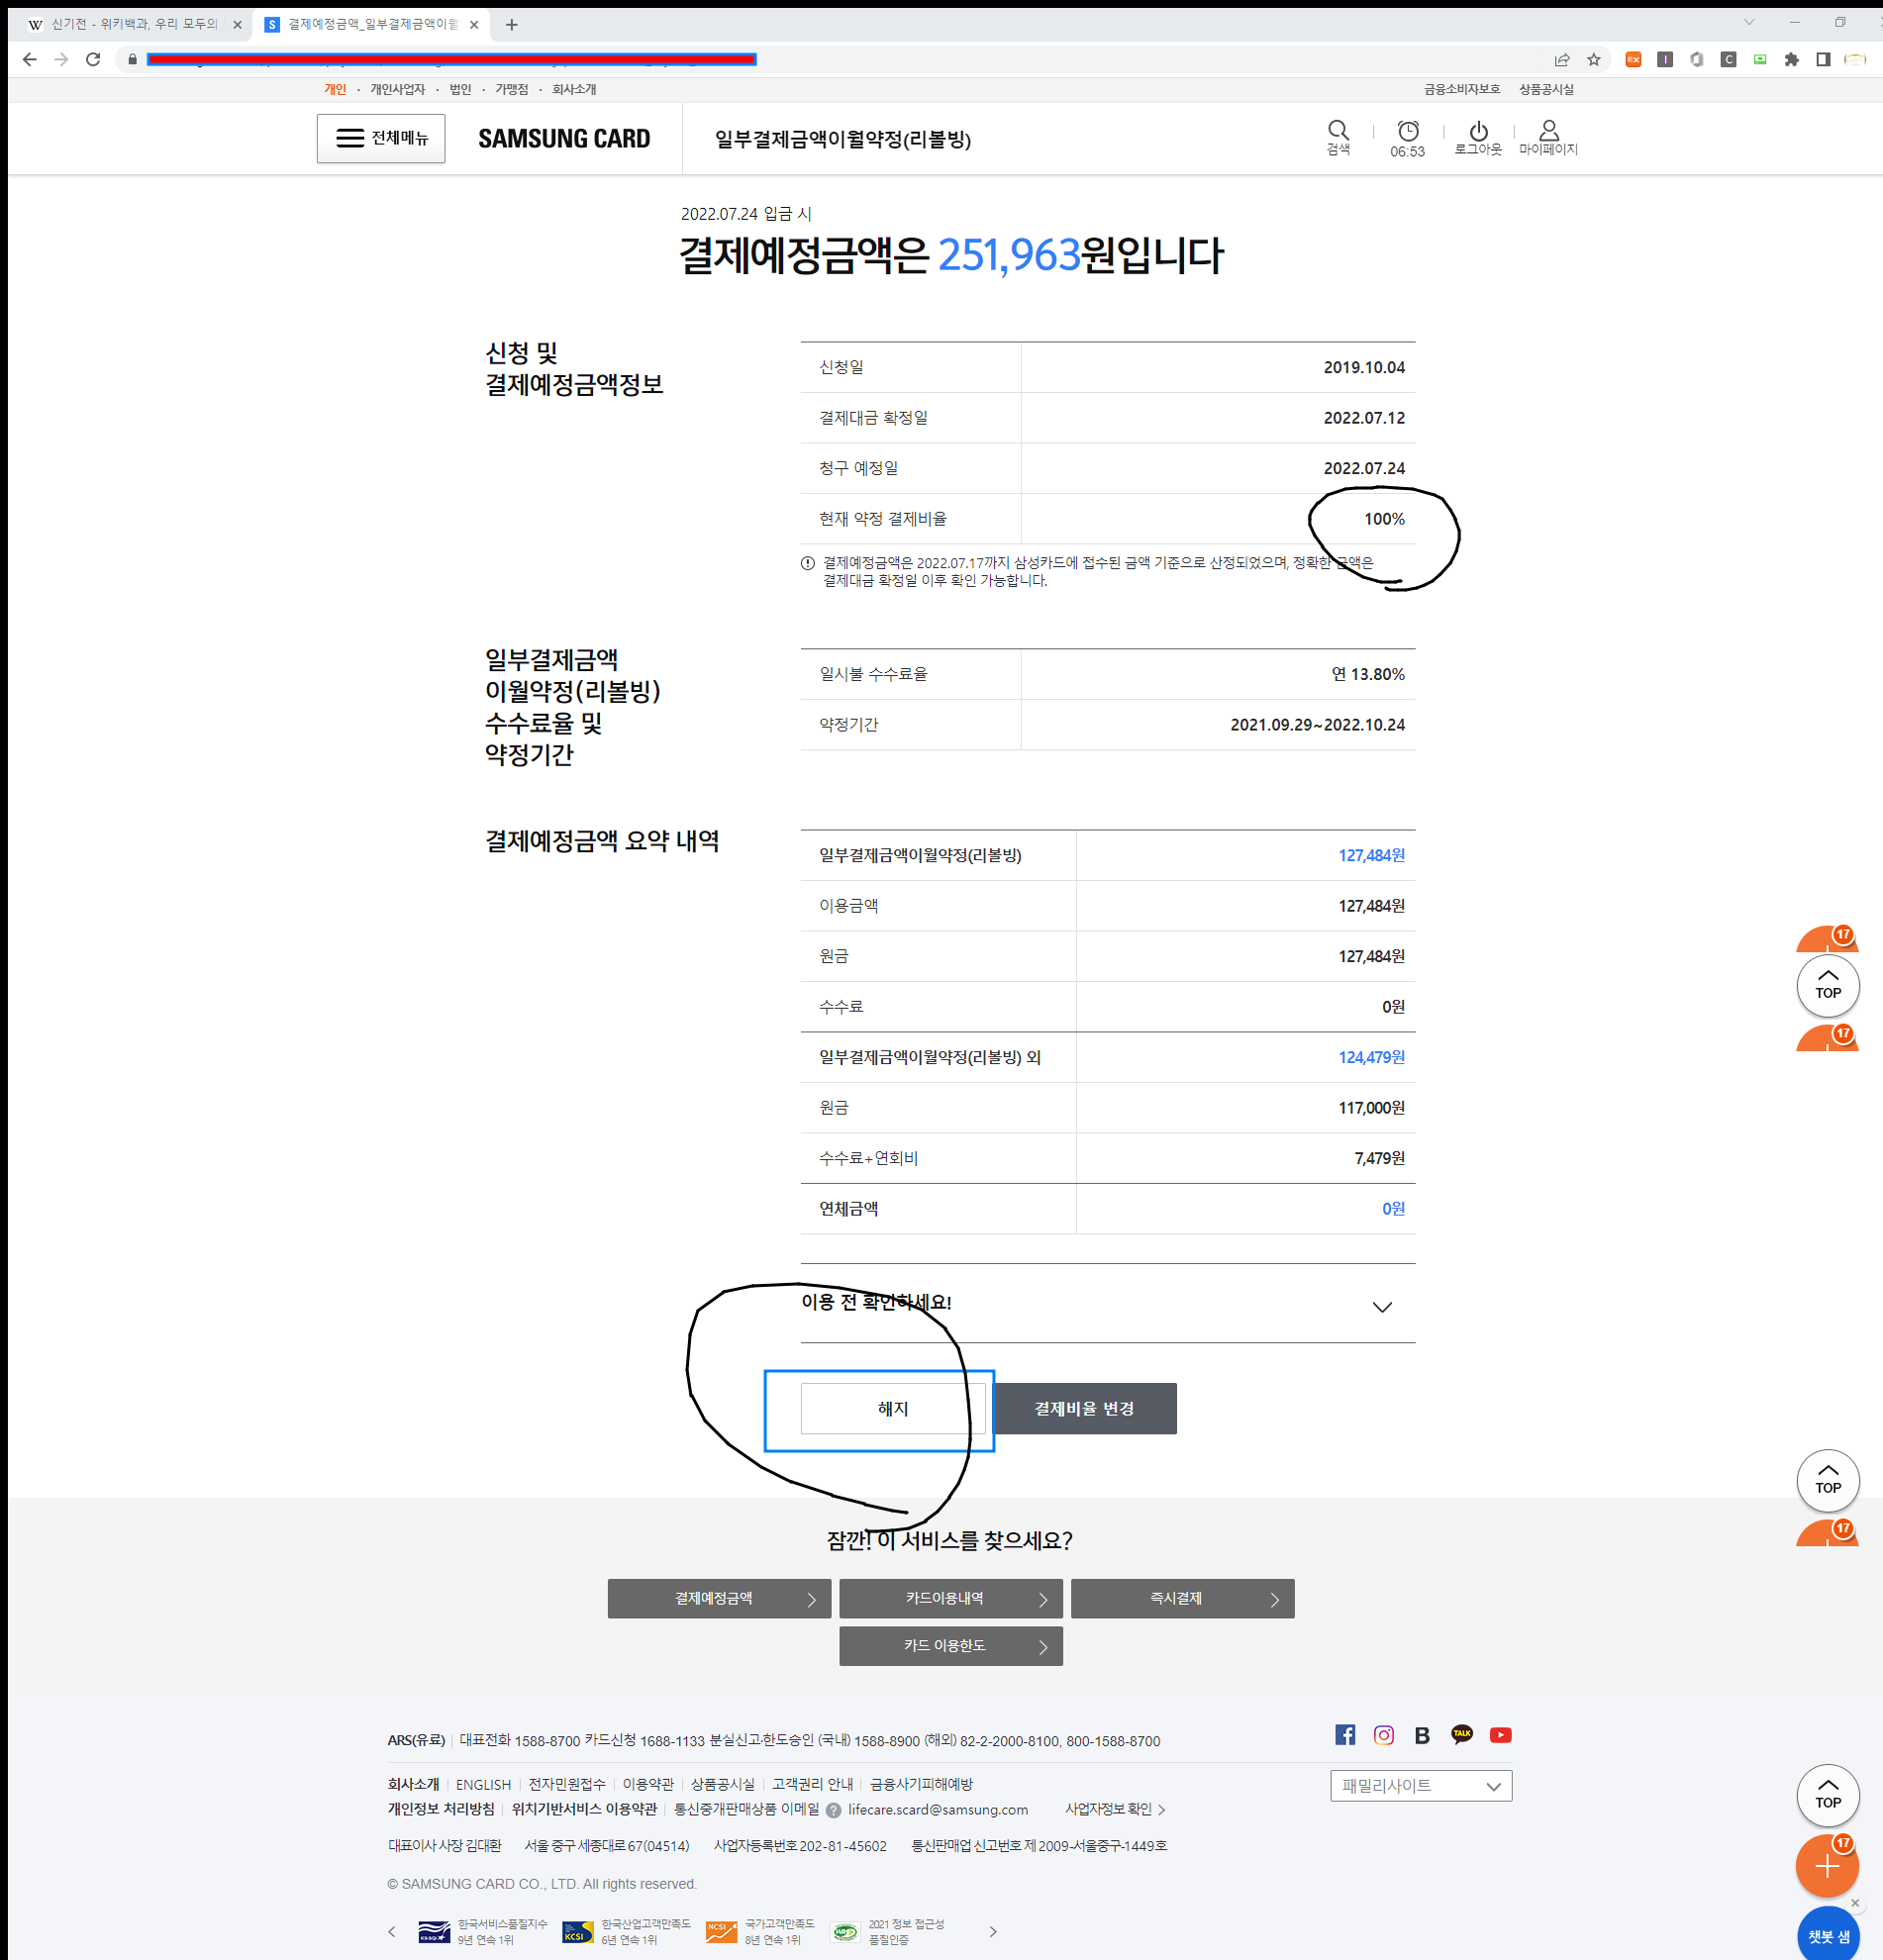Image resolution: width=1883 pixels, height=1960 pixels.
Task: Click the share page icon in address bar
Action: 1562,59
